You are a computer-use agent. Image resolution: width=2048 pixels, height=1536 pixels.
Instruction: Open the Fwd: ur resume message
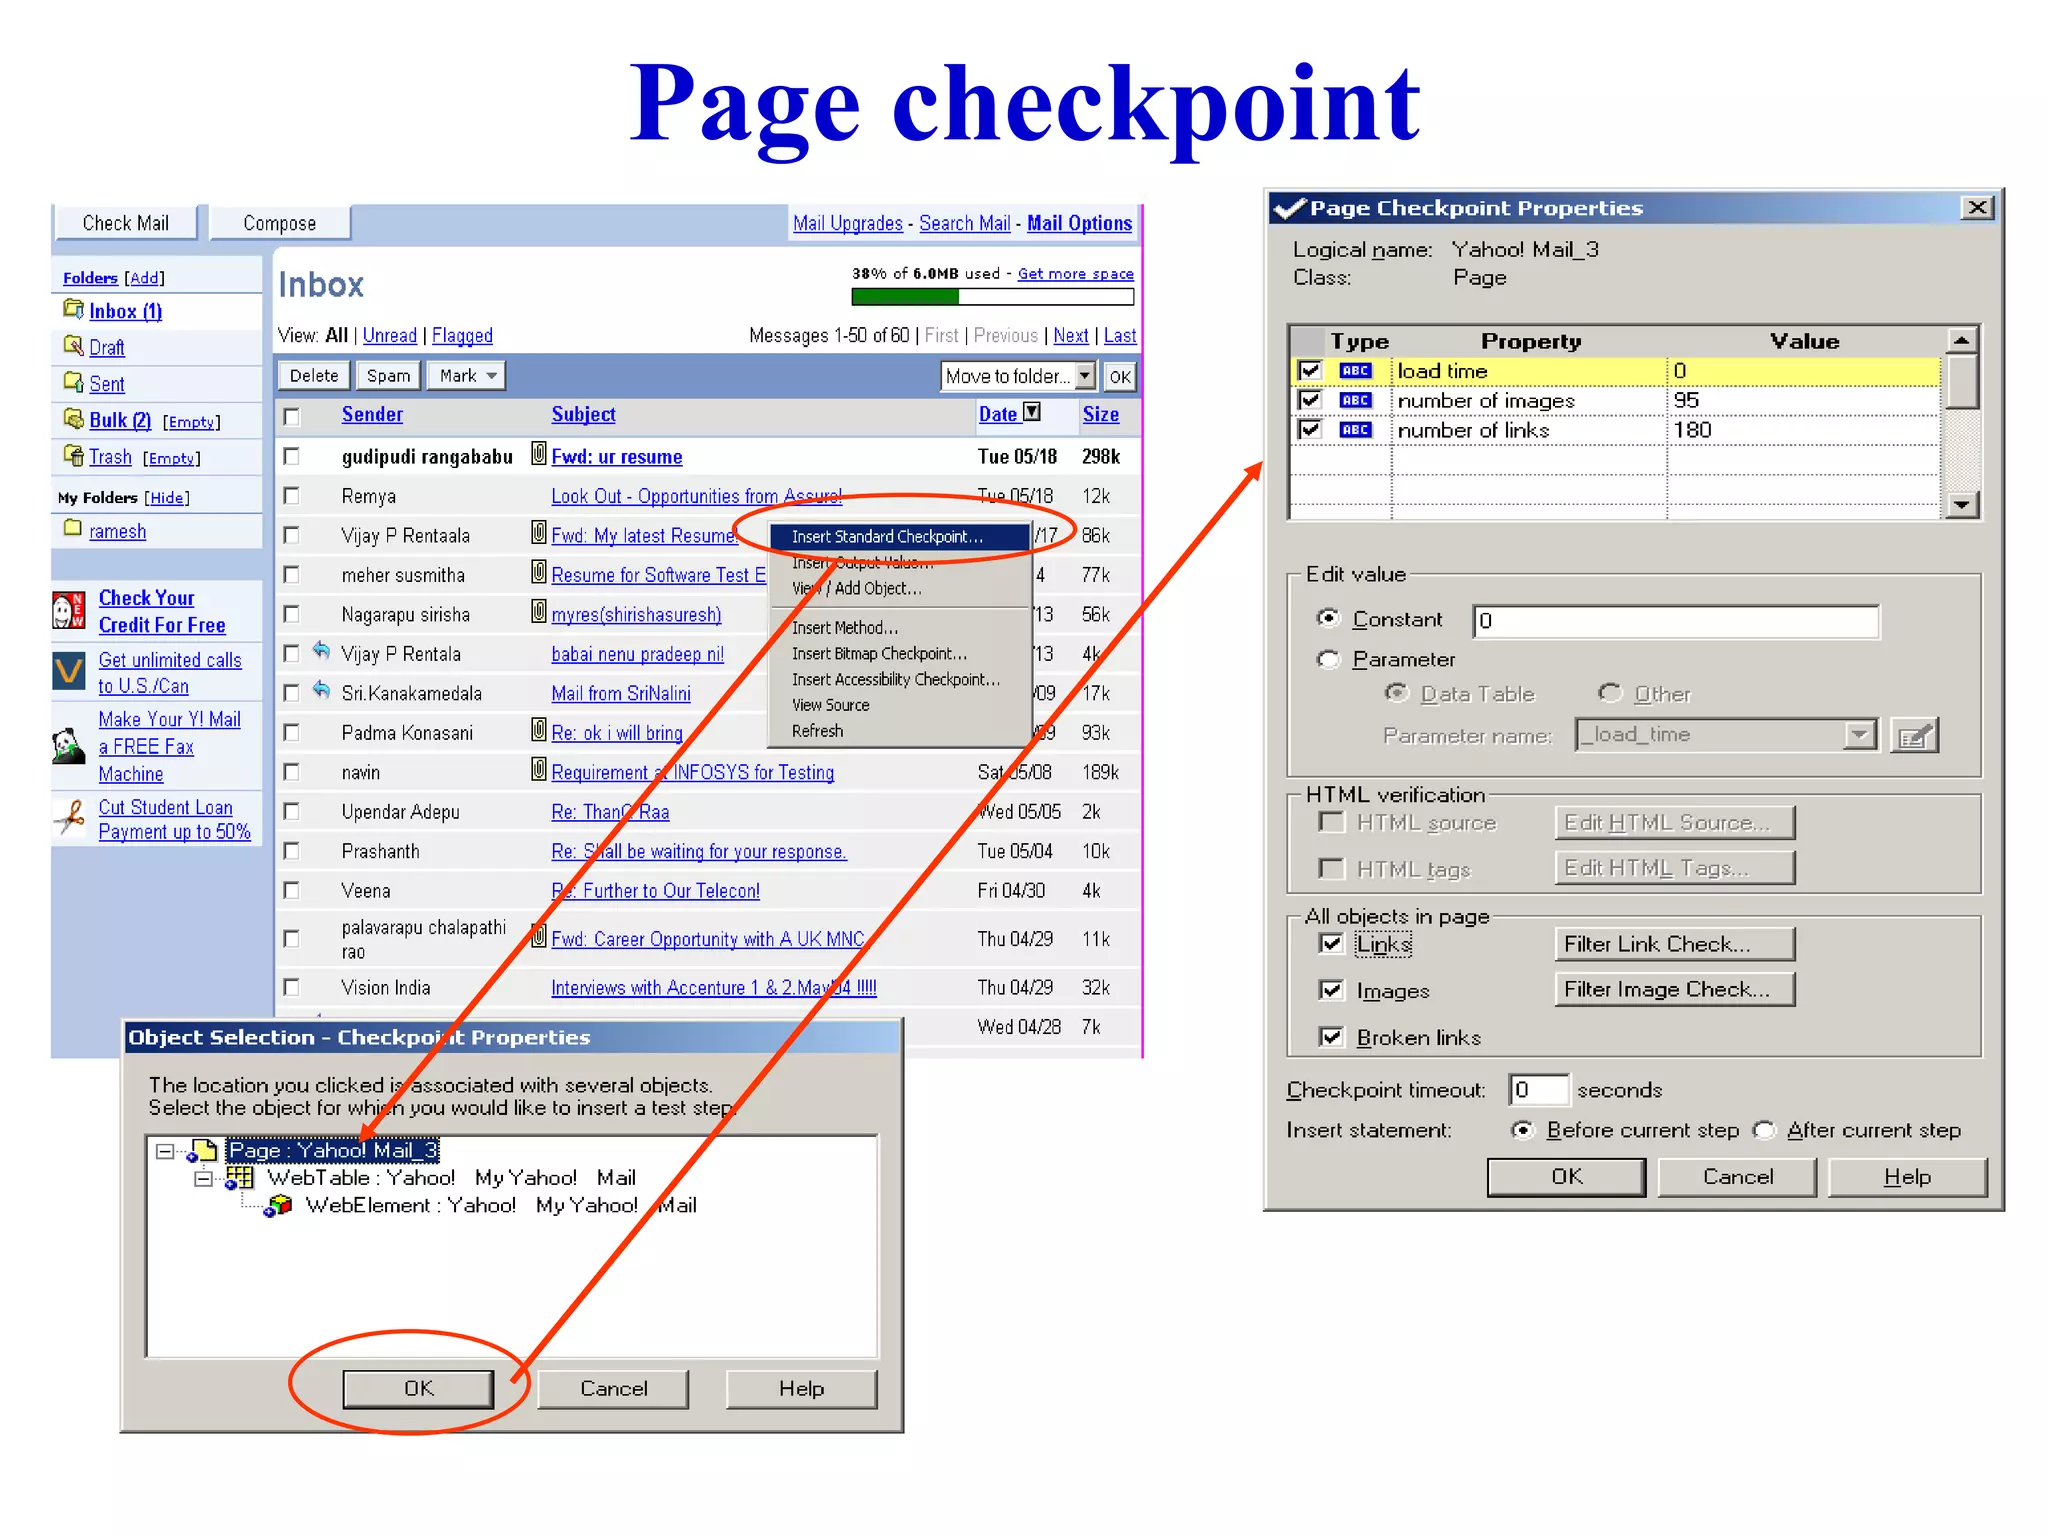617,457
